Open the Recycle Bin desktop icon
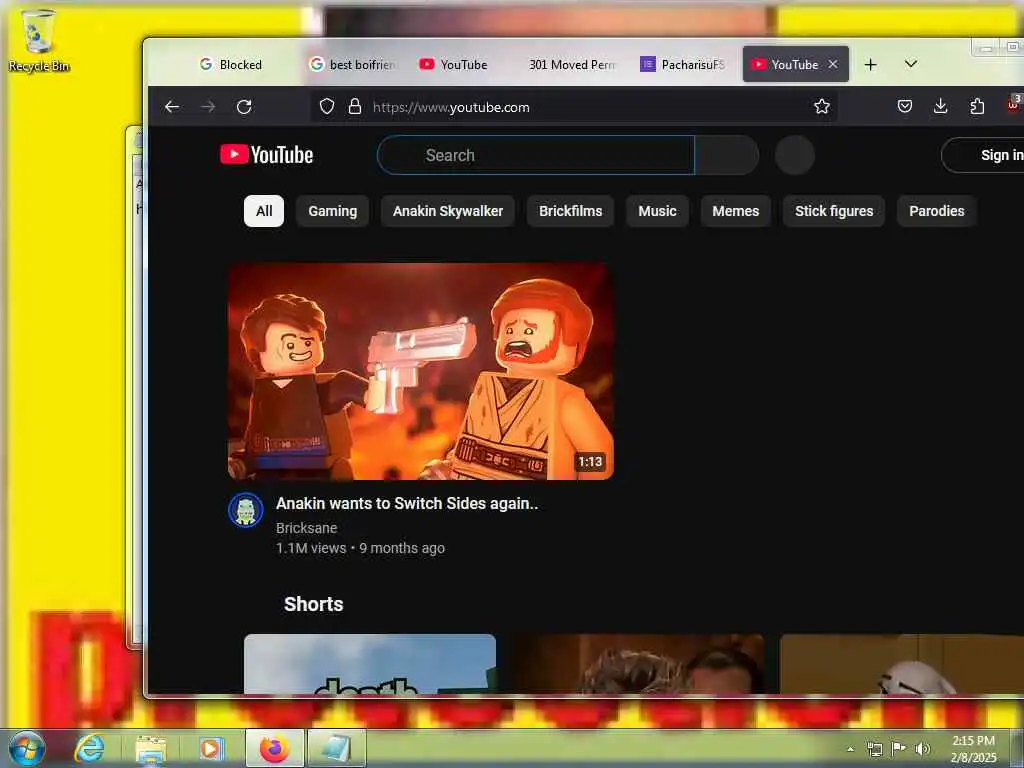The image size is (1024, 768). click(39, 40)
